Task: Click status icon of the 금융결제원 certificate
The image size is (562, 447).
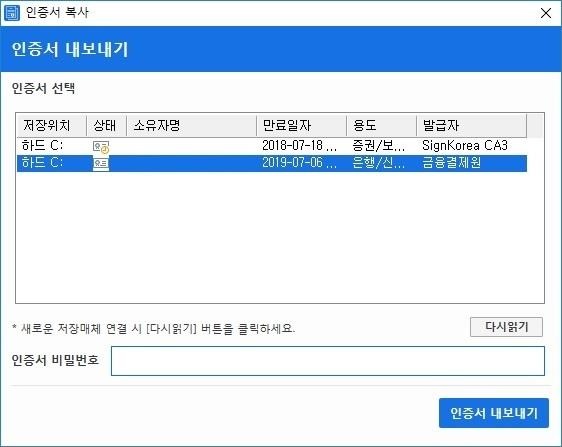Action: point(101,164)
